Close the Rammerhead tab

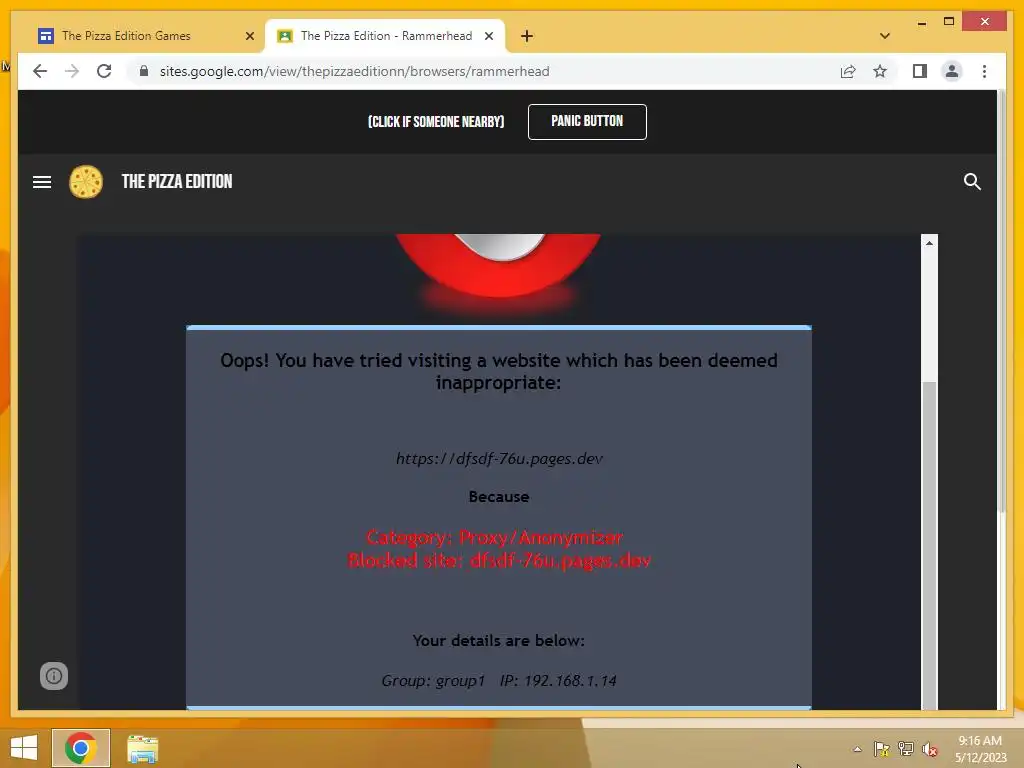coord(488,36)
